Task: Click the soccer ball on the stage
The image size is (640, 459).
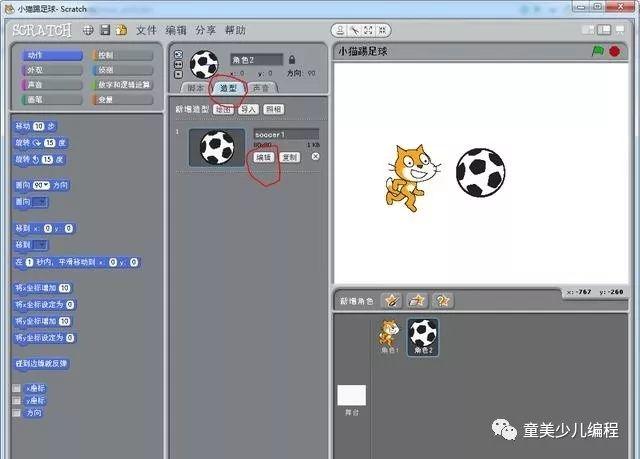Action: (480, 173)
